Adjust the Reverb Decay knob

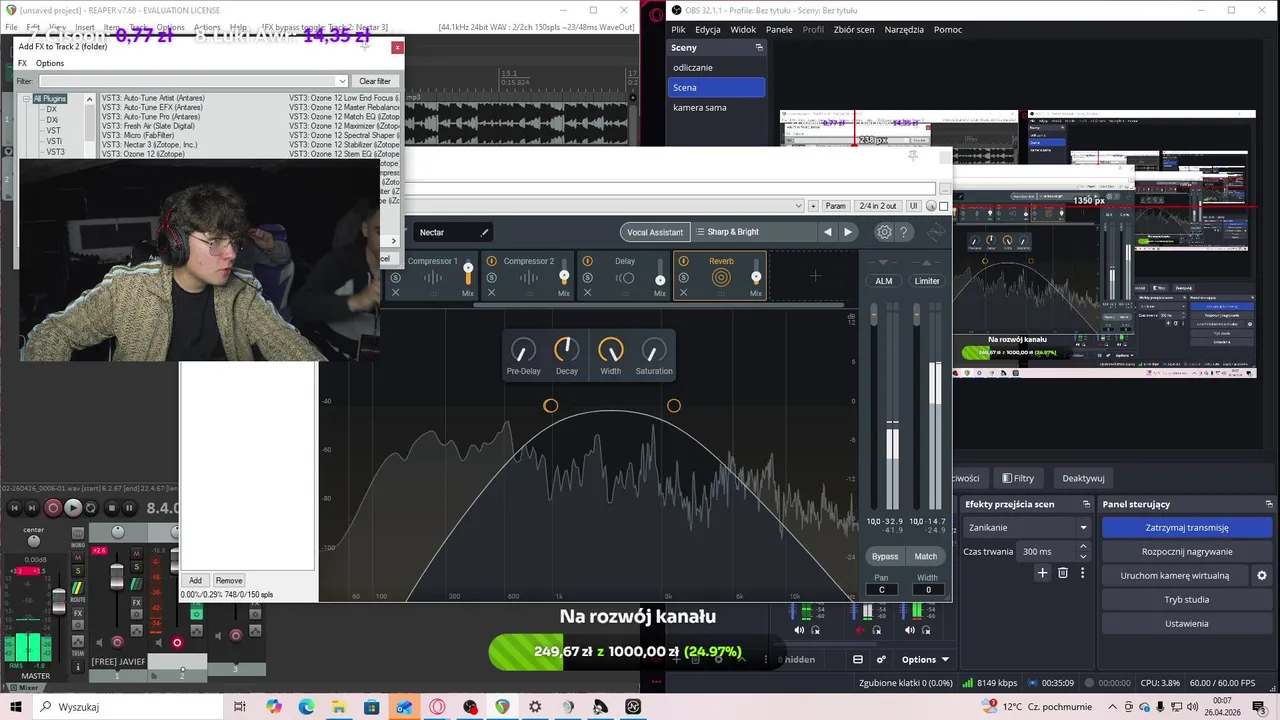point(567,350)
